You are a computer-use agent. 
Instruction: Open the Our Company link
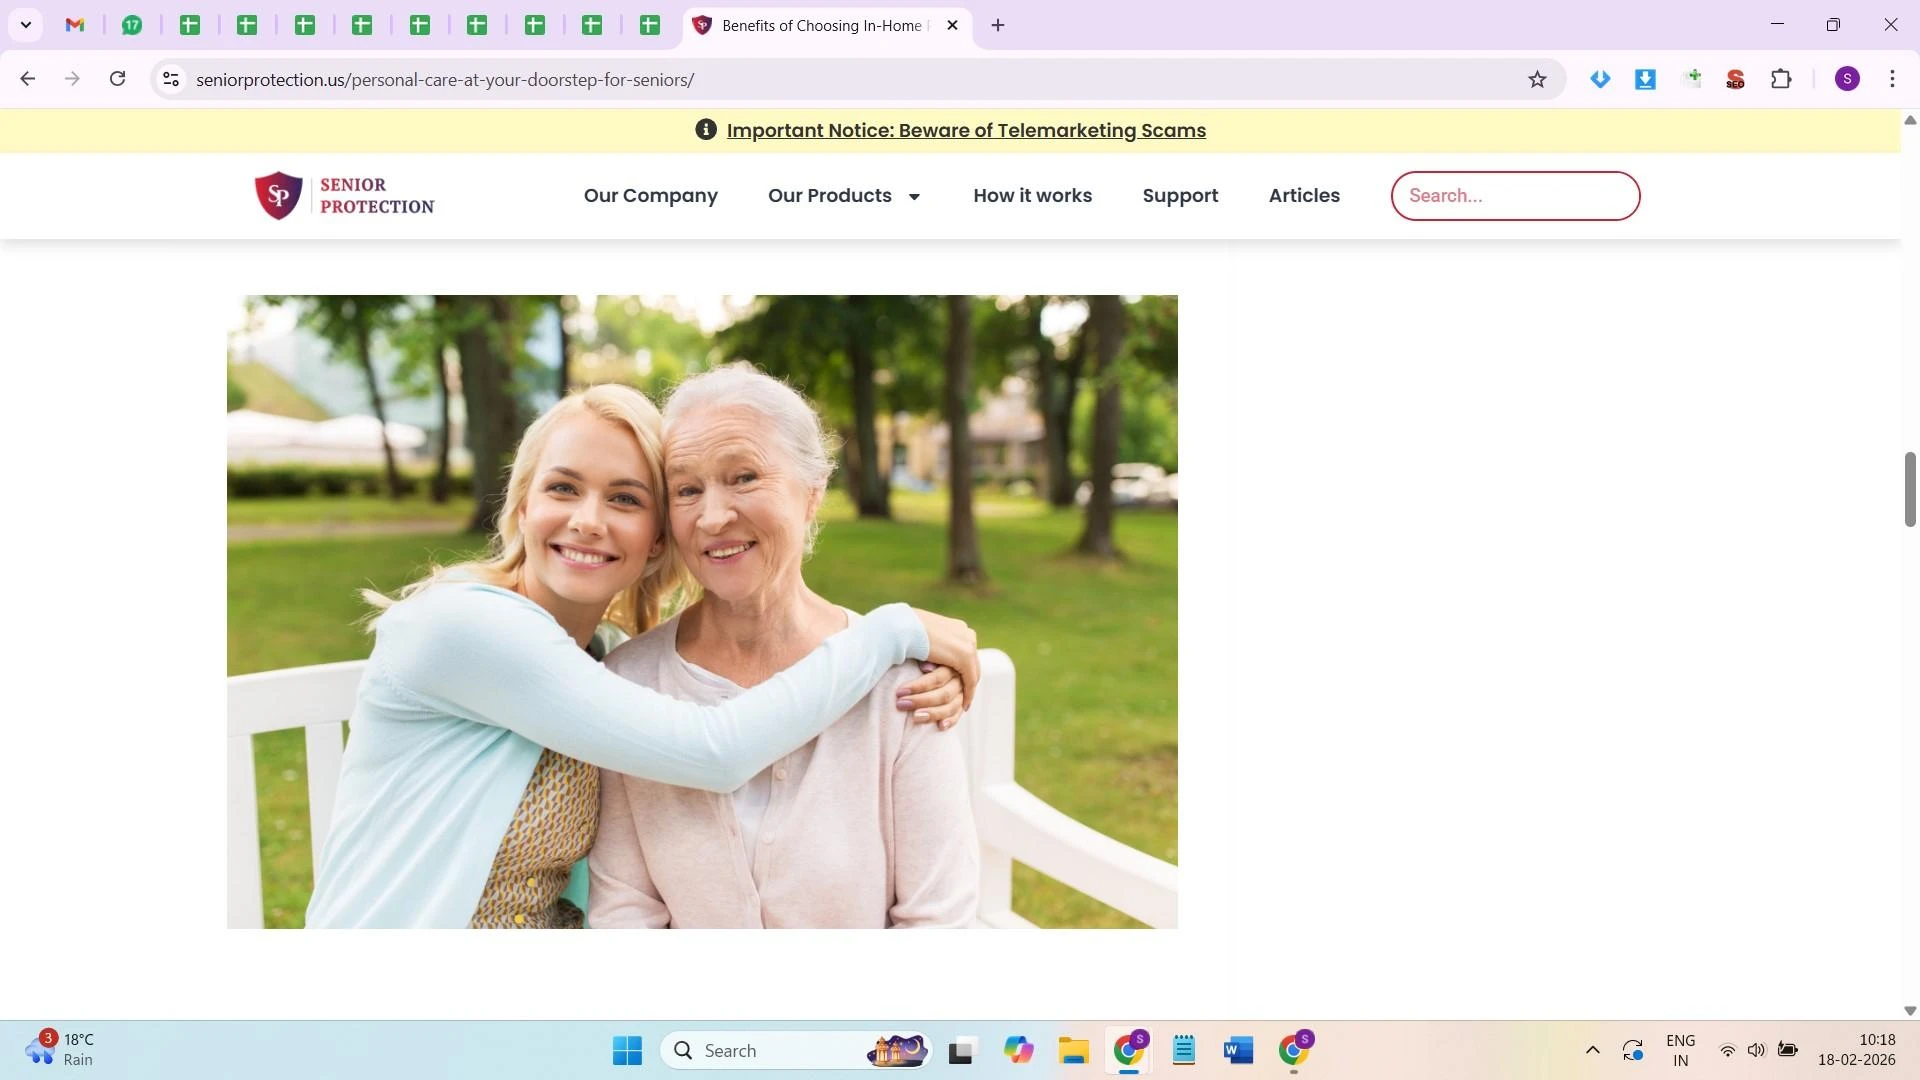[650, 196]
